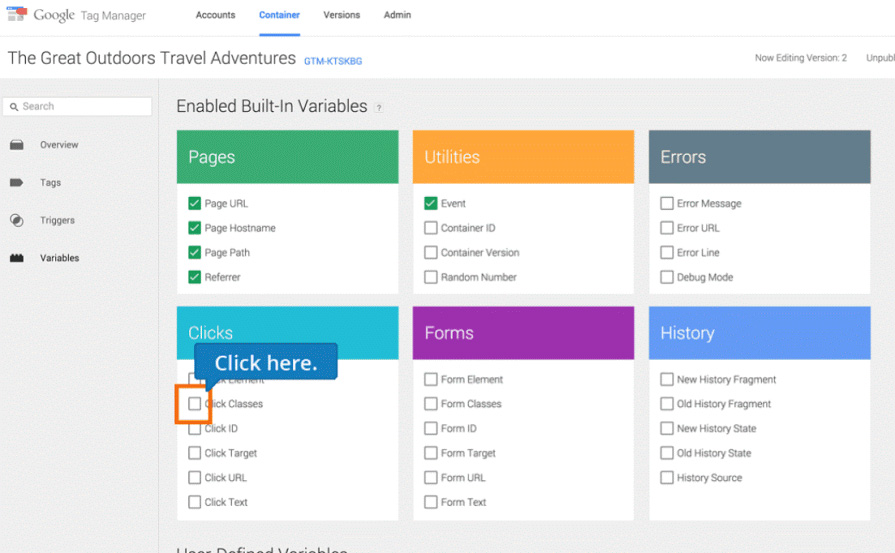The height and width of the screenshot is (553, 895).
Task: Uncheck the Page Hostname checkbox
Action: point(195,228)
